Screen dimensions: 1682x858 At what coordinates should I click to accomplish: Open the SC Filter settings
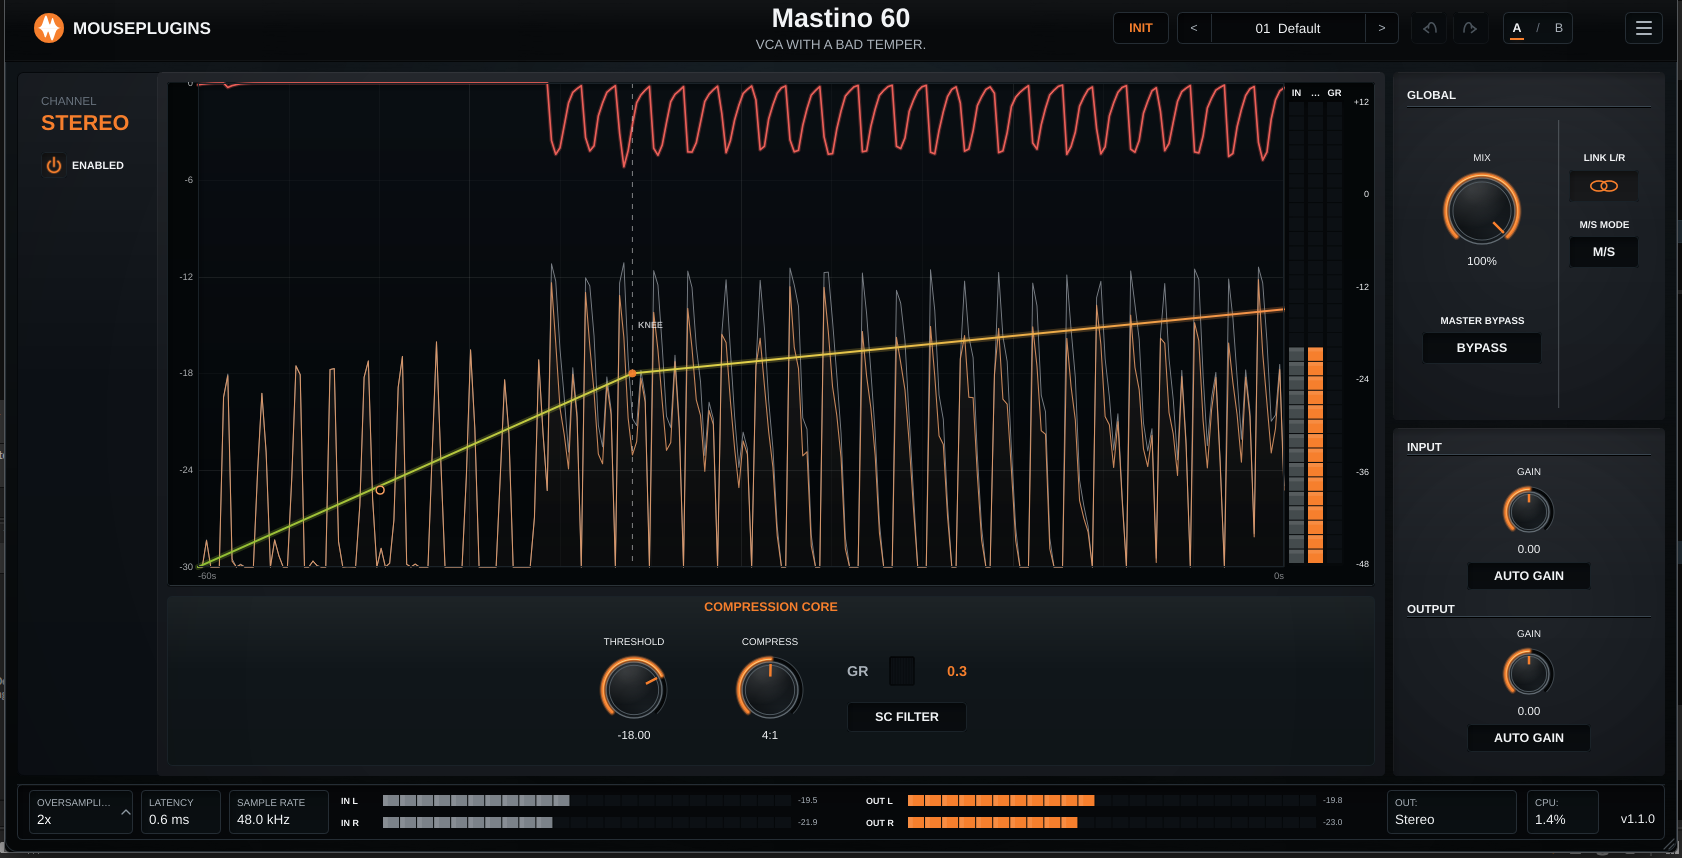coord(907,717)
